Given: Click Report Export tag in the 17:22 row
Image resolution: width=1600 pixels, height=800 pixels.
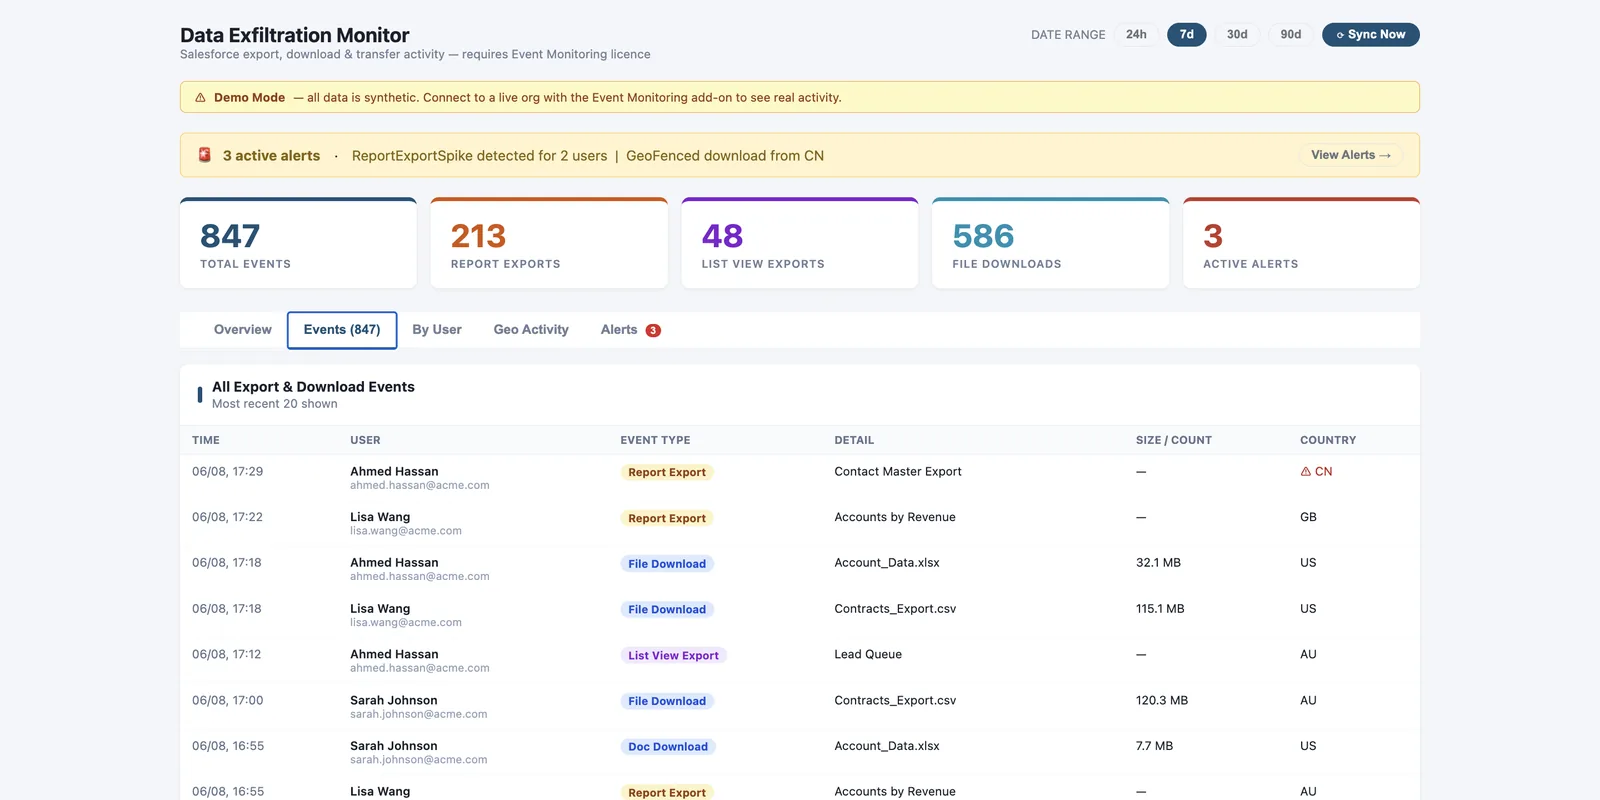Looking at the screenshot, I should pos(667,518).
